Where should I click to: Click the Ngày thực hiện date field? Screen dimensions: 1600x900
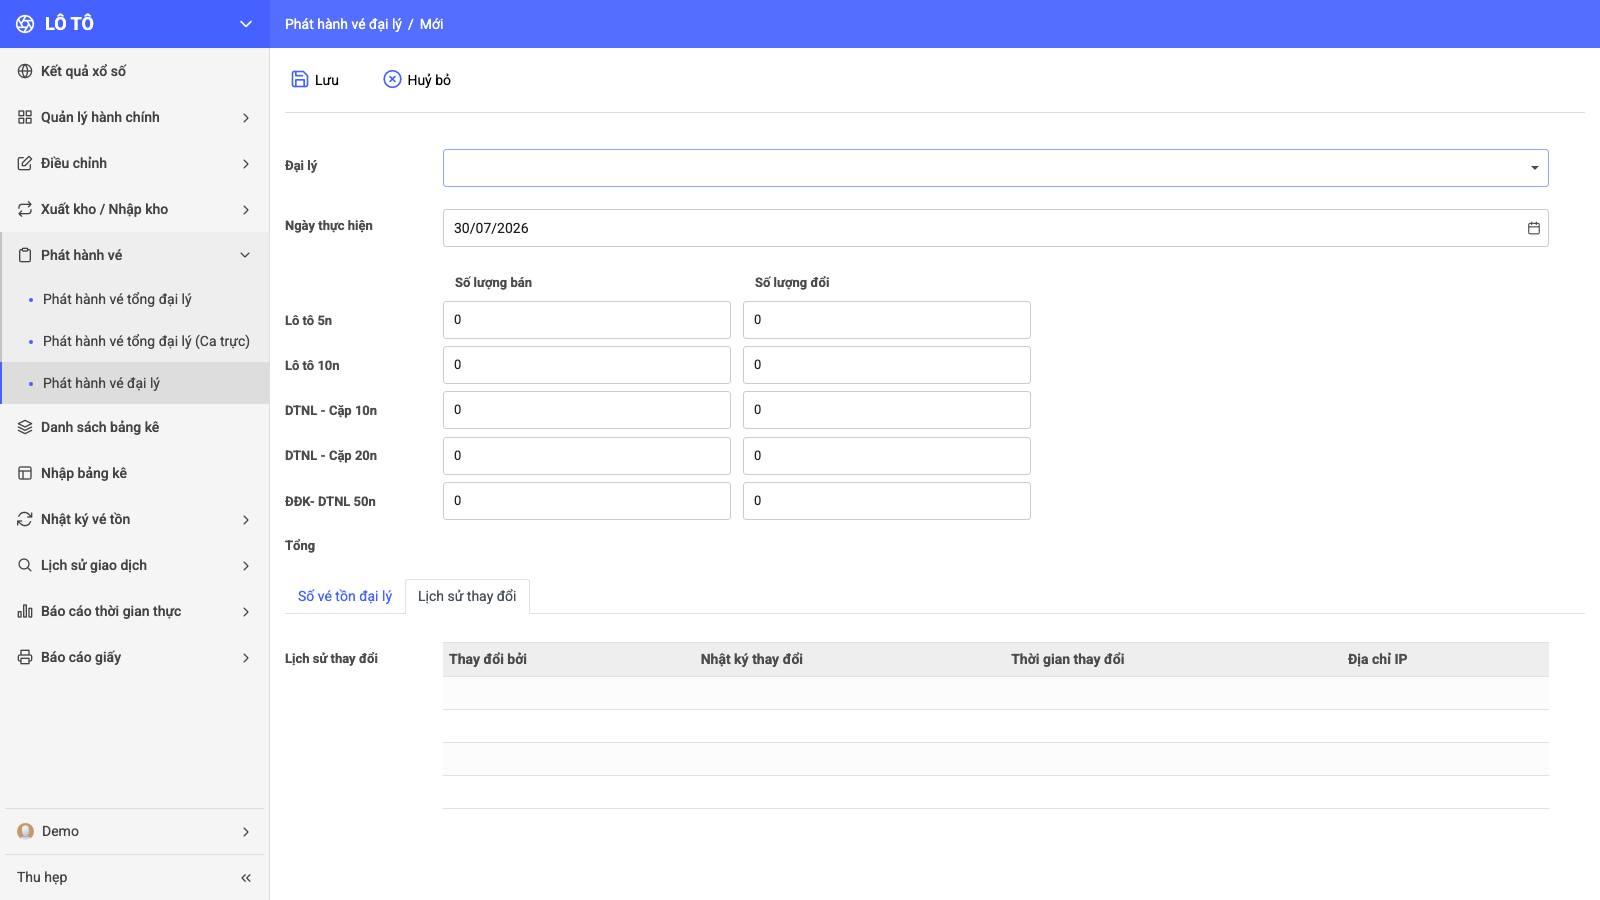pos(995,228)
